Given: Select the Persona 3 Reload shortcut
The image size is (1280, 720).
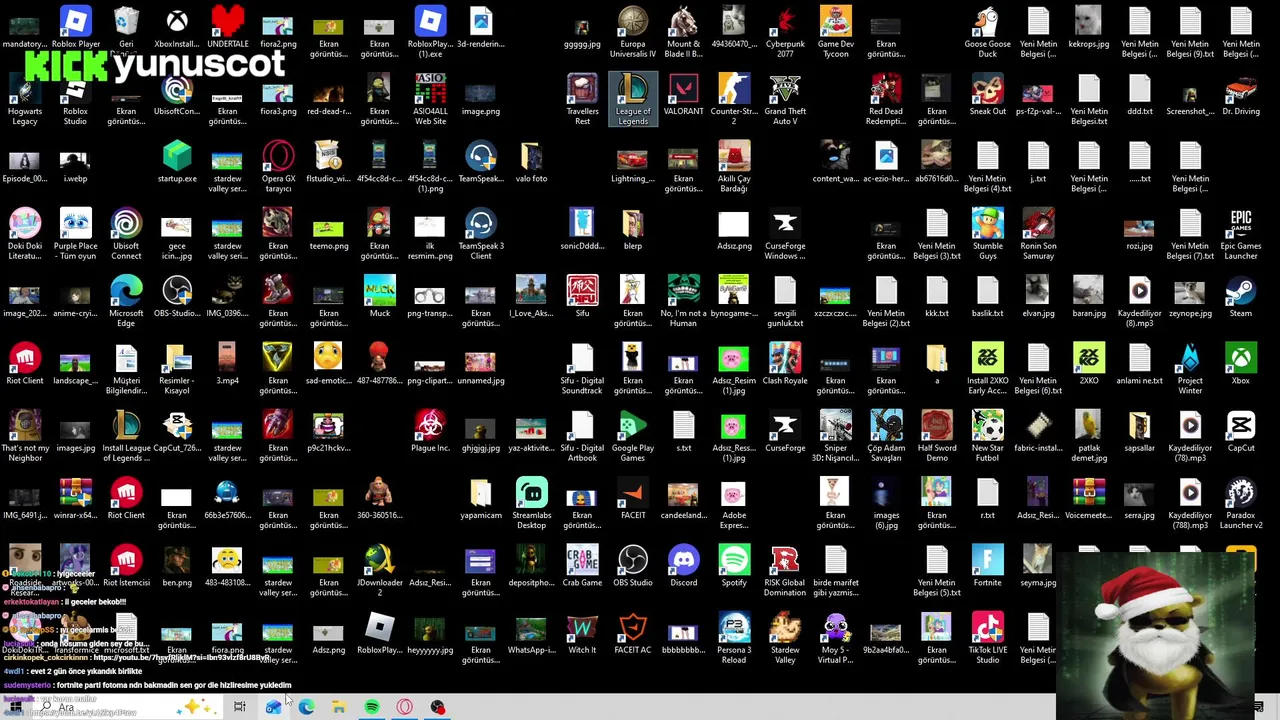Looking at the screenshot, I should pos(734,639).
